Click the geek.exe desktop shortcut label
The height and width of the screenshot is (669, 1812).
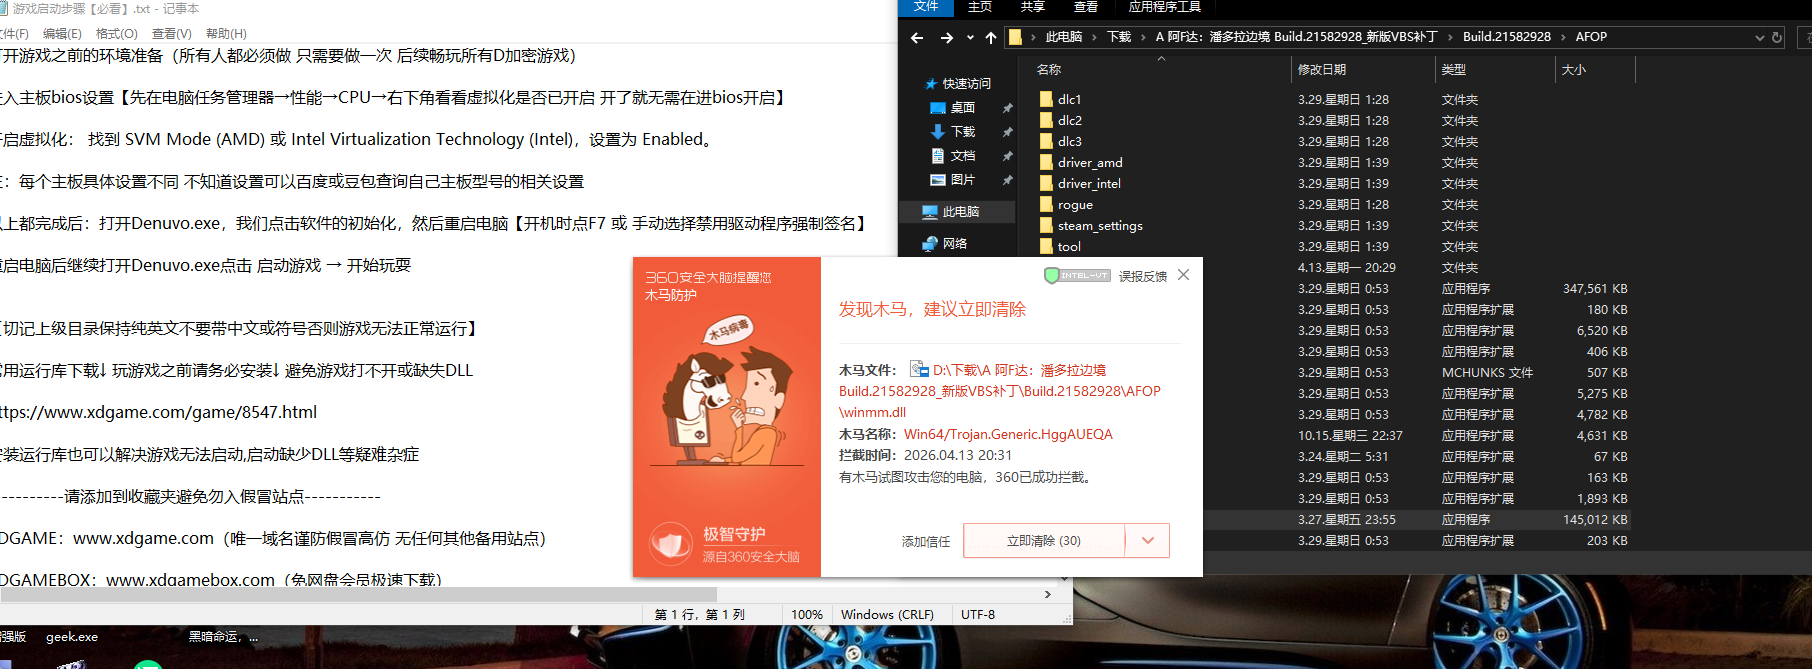[72, 637]
